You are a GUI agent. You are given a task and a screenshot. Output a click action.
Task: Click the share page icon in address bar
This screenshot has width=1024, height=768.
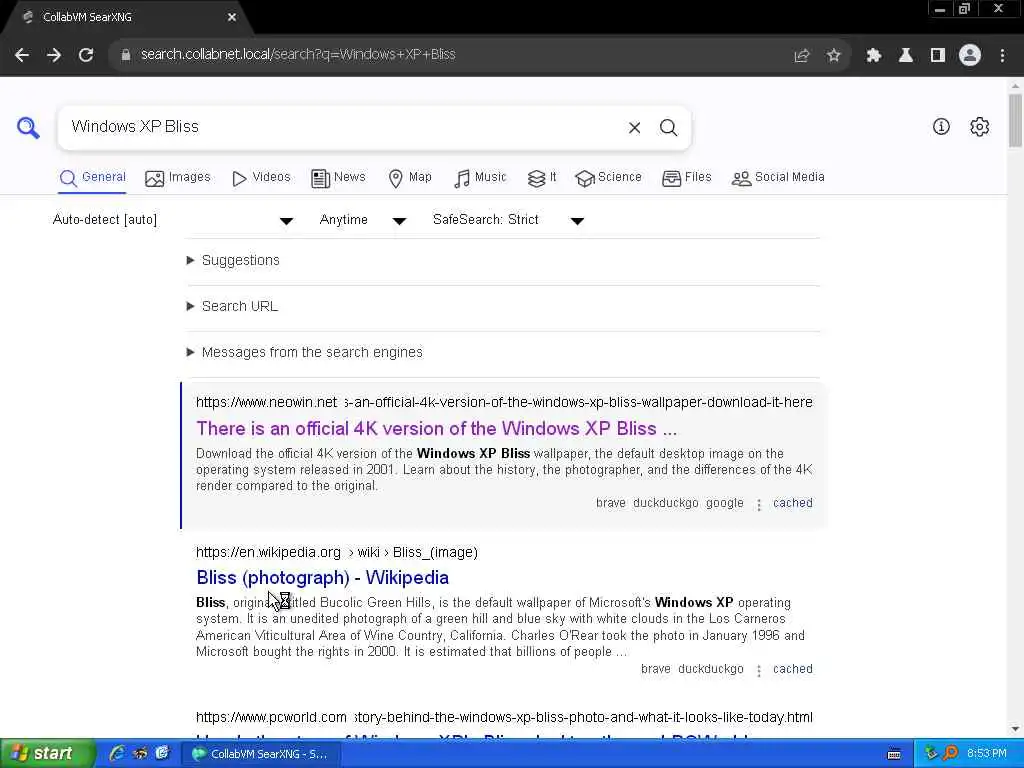[x=802, y=56]
